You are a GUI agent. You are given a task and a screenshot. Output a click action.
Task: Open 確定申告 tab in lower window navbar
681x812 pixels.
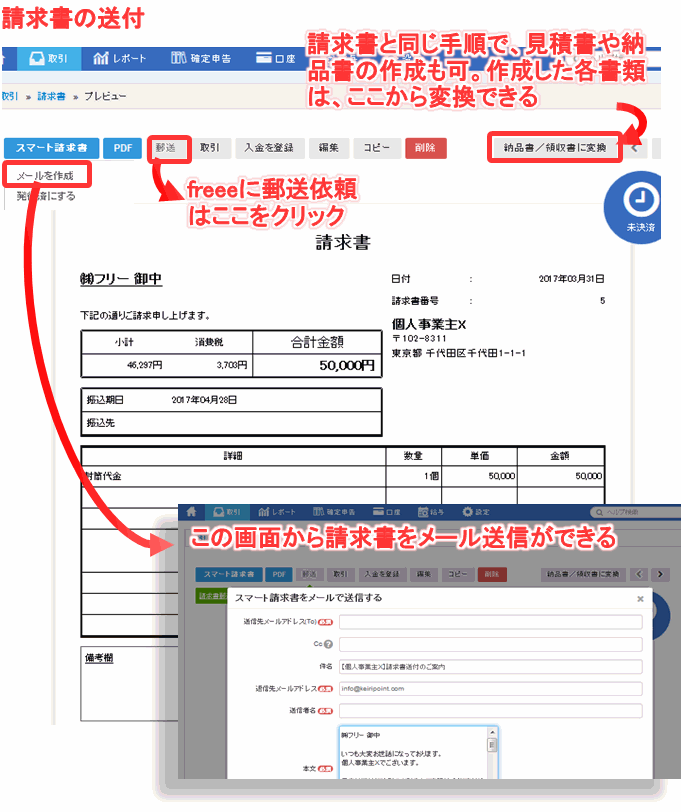(334, 512)
